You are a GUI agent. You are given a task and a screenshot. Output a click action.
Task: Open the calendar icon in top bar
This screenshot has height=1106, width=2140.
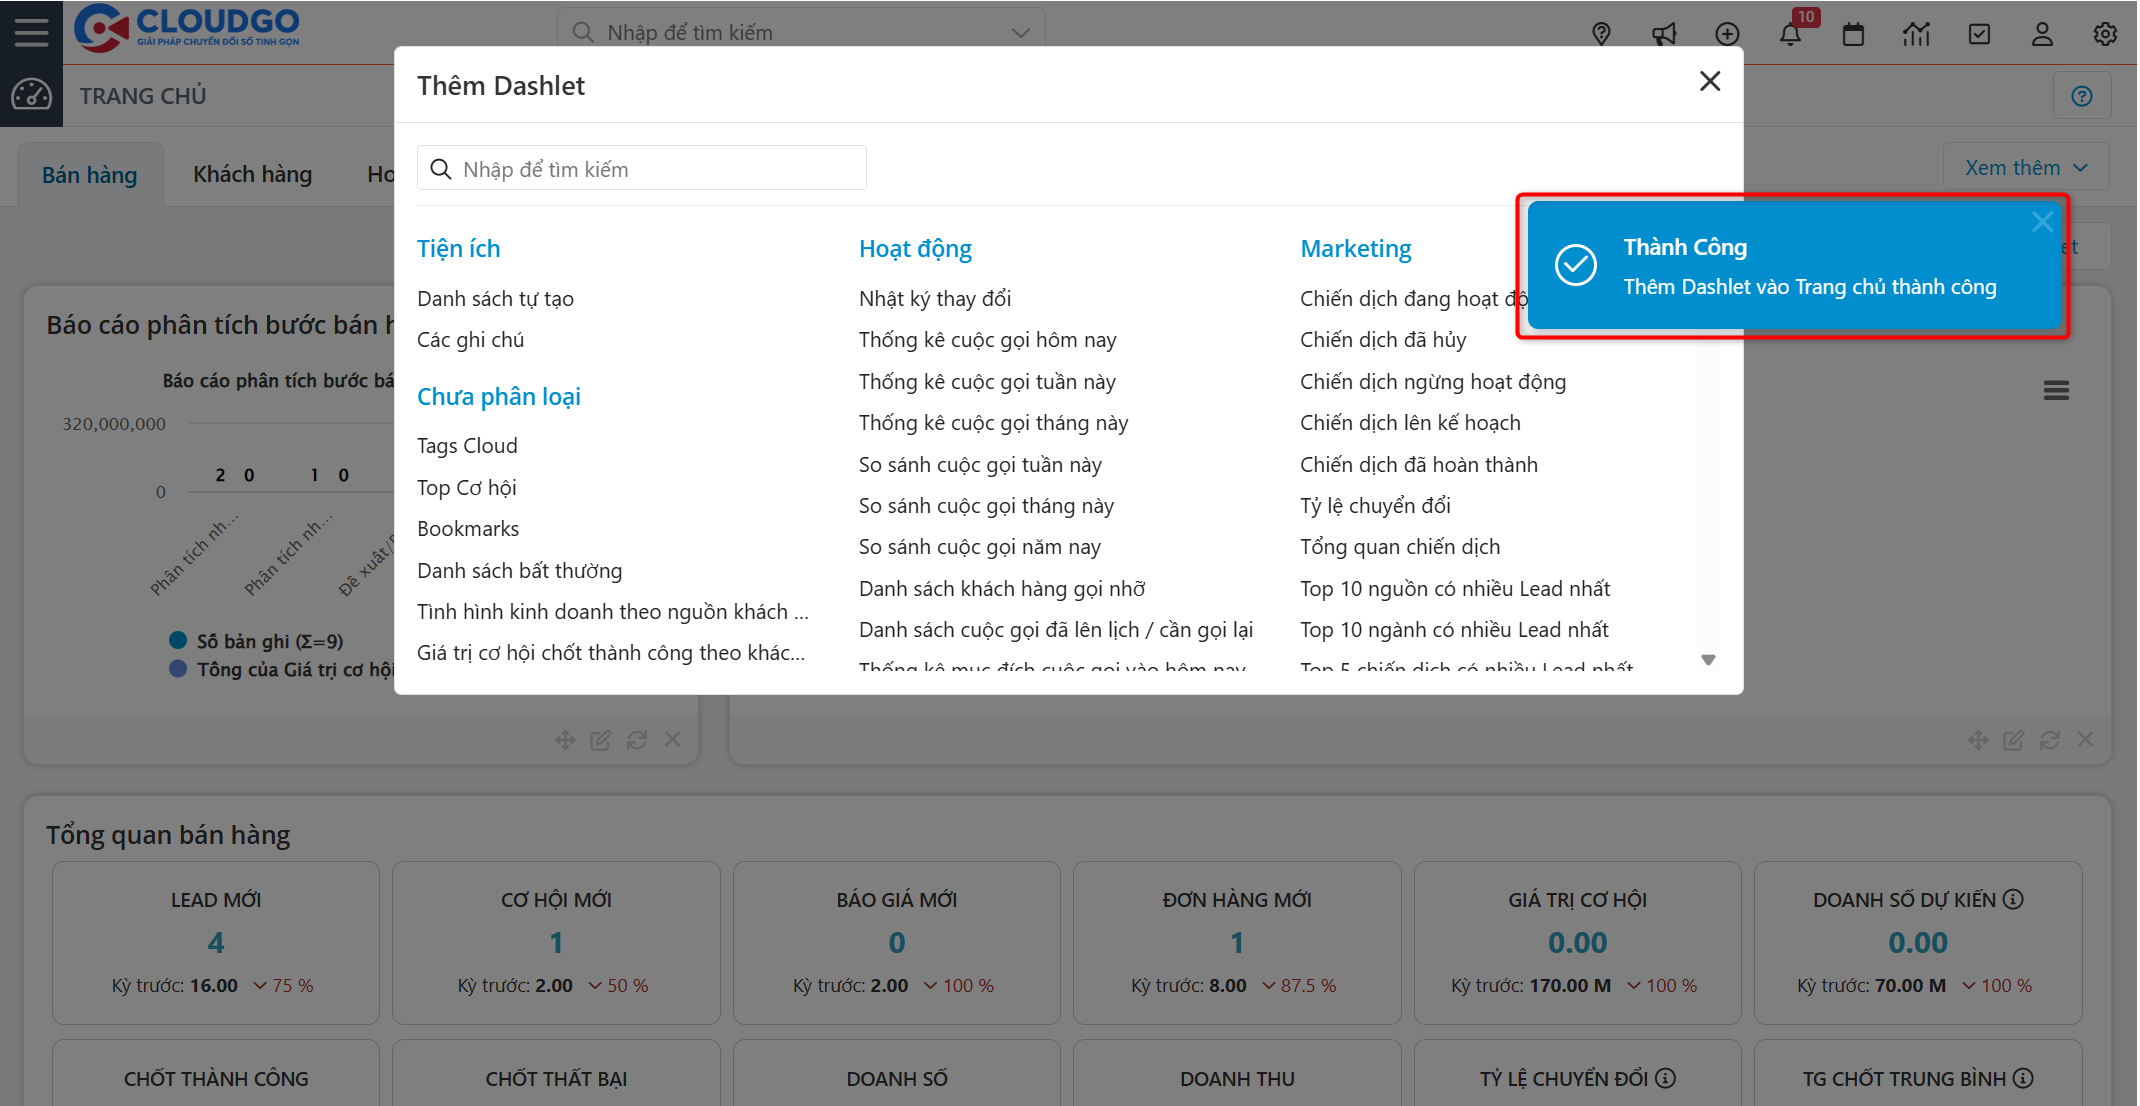[1853, 33]
